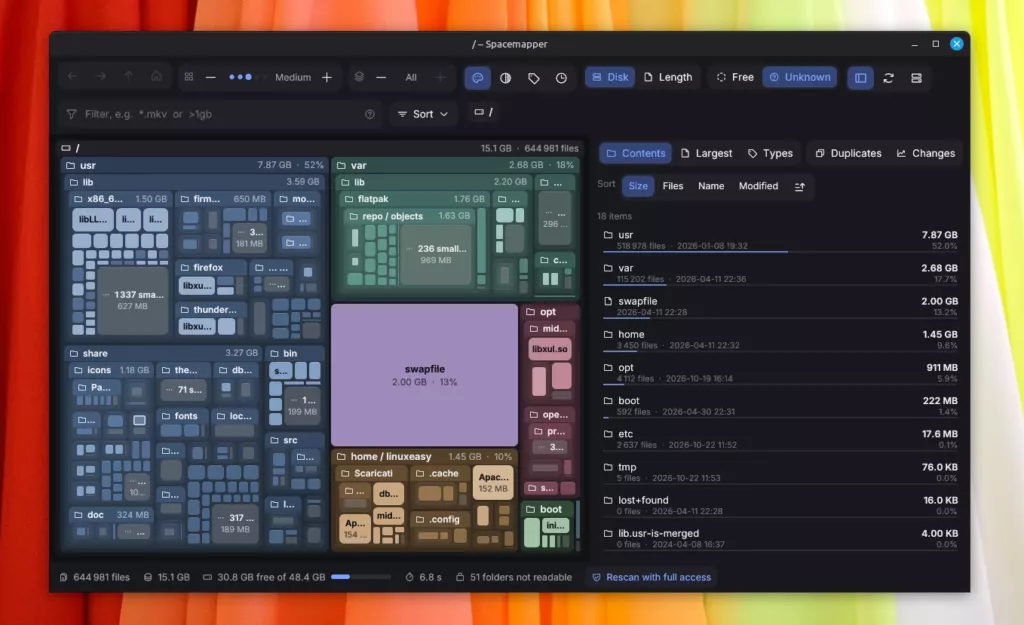This screenshot has height=625, width=1024.
Task: Switch size measure to Length
Action: coord(668,77)
